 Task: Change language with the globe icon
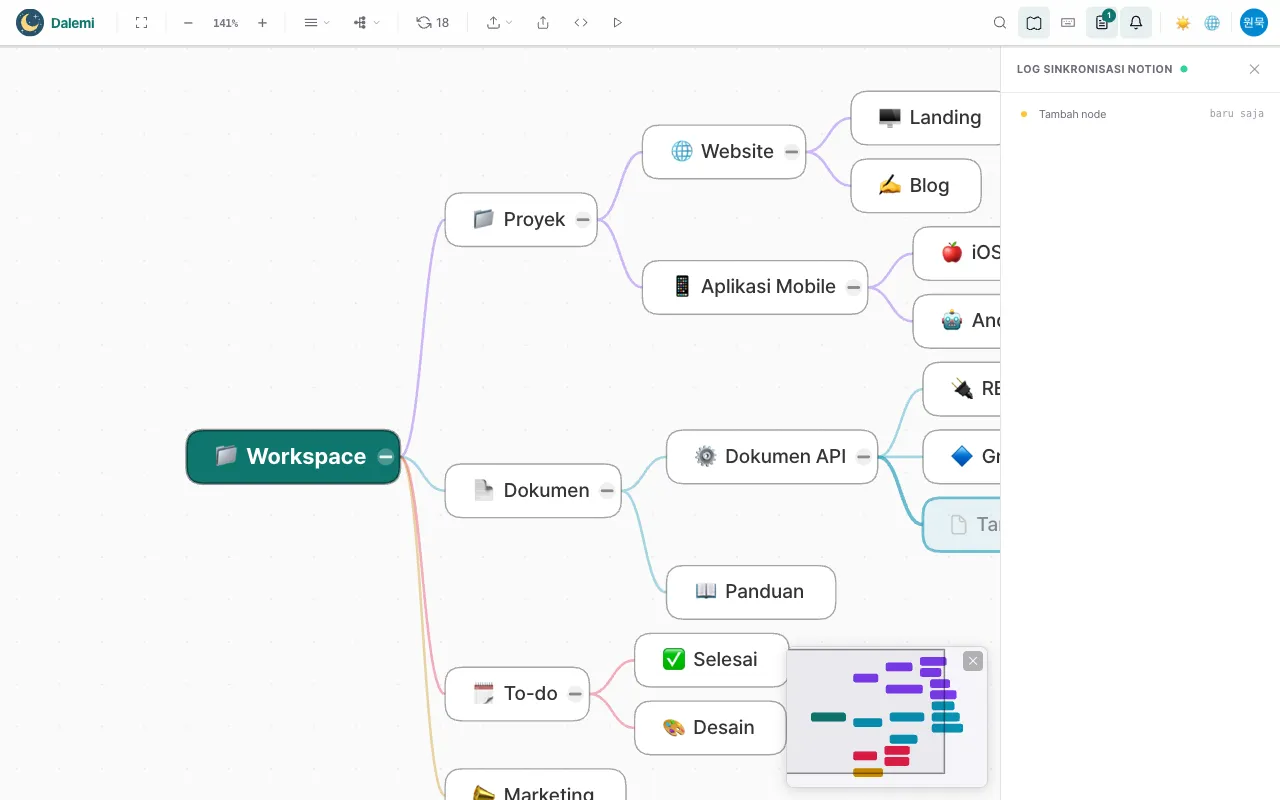point(1212,22)
